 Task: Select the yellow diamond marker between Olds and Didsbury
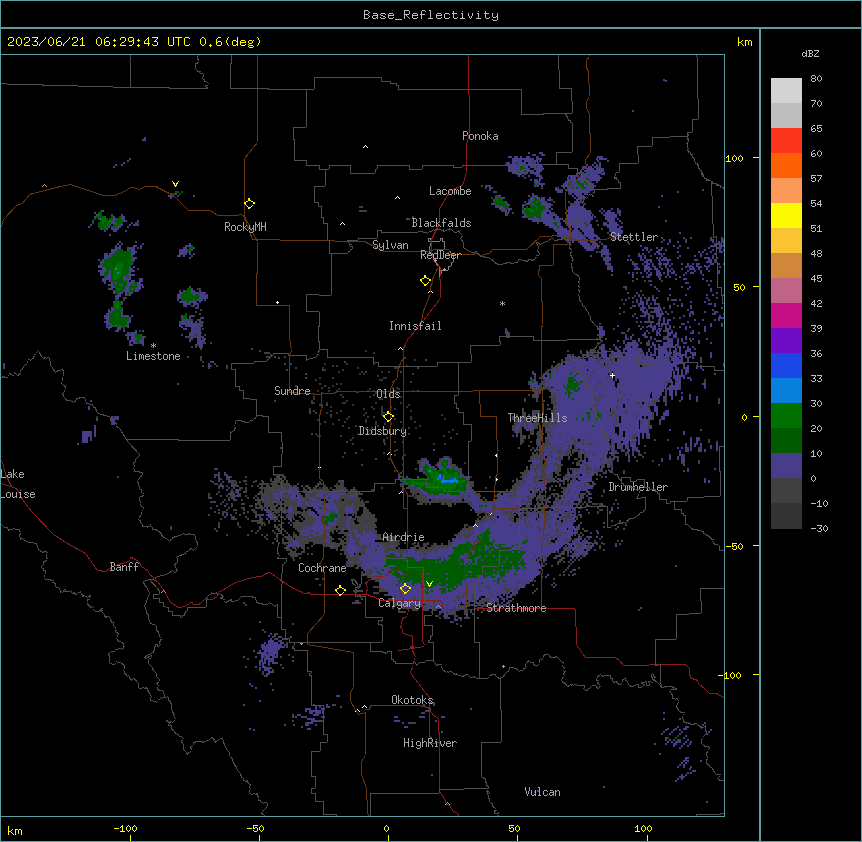388,417
